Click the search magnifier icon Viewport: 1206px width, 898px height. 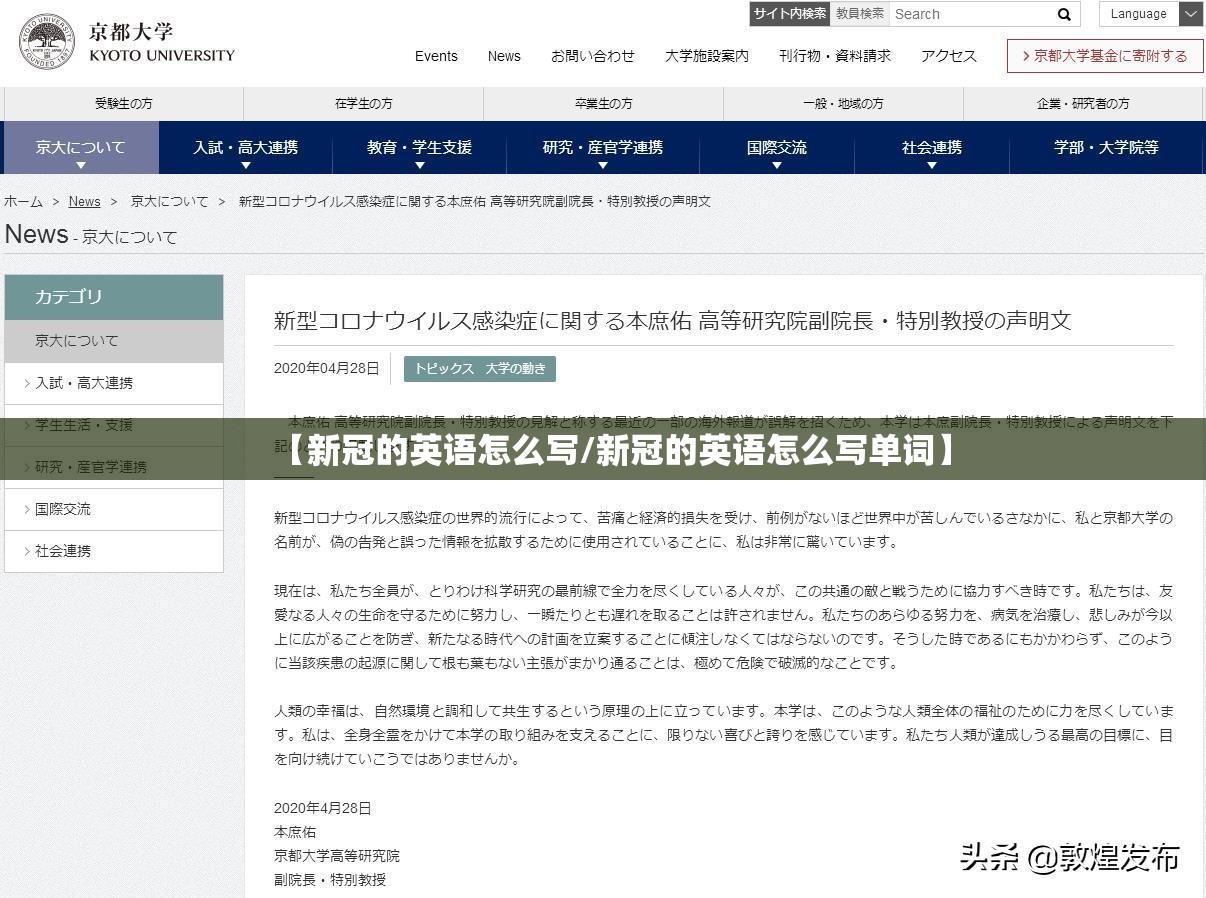point(1064,14)
